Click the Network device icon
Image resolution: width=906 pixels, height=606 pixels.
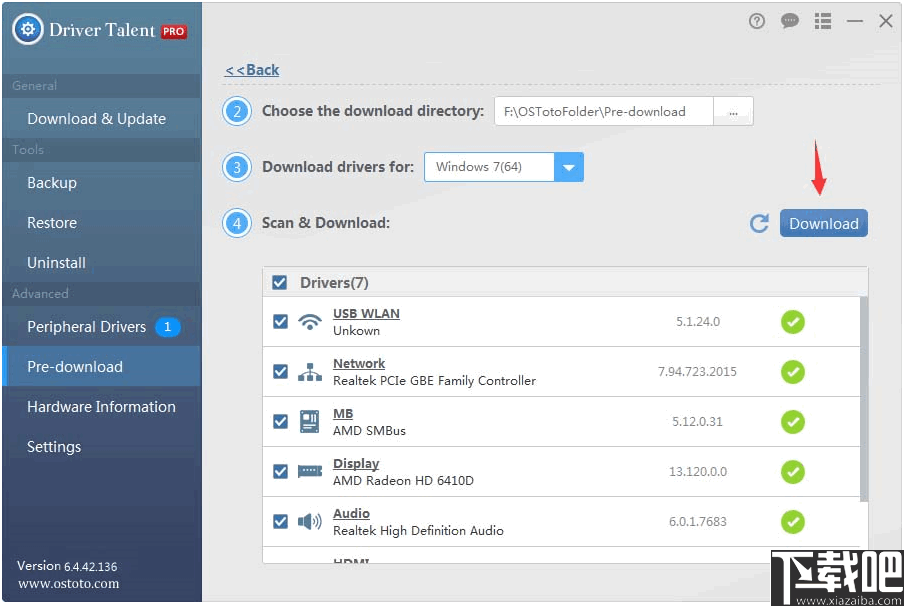(x=310, y=372)
